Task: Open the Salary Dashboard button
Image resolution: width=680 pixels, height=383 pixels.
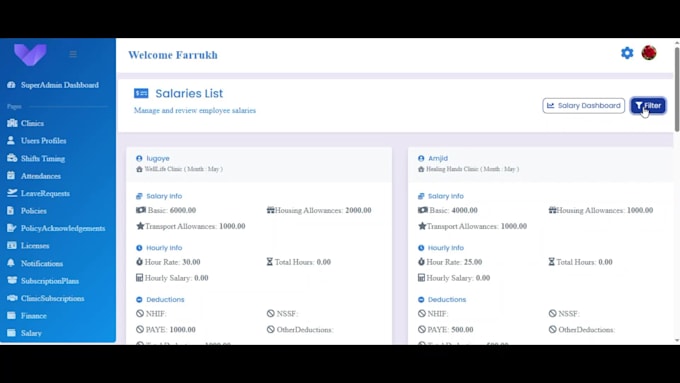Action: [583, 105]
